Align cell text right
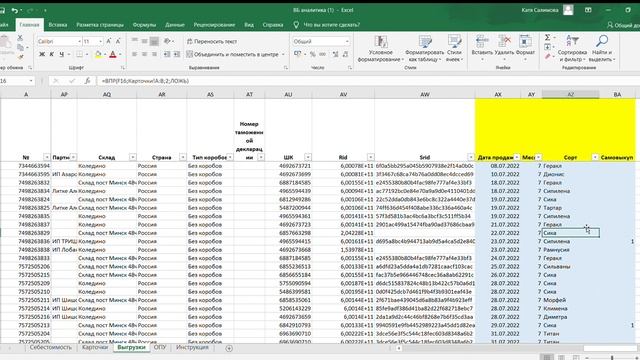The height and width of the screenshot is (360, 640). [x=154, y=54]
